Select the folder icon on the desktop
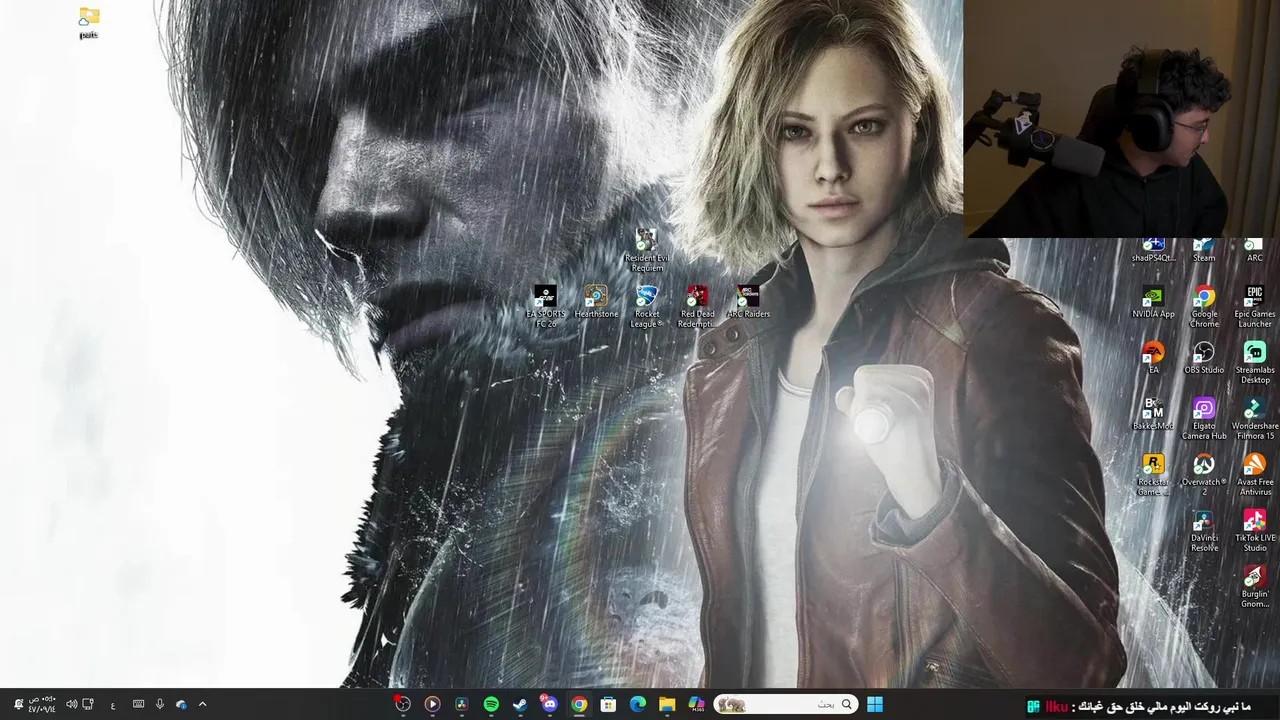 tap(89, 23)
